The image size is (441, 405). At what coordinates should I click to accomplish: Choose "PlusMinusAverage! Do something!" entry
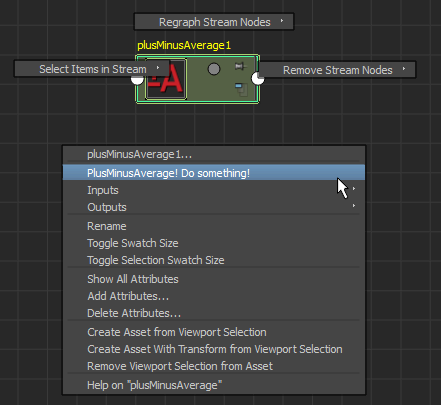[x=214, y=173]
